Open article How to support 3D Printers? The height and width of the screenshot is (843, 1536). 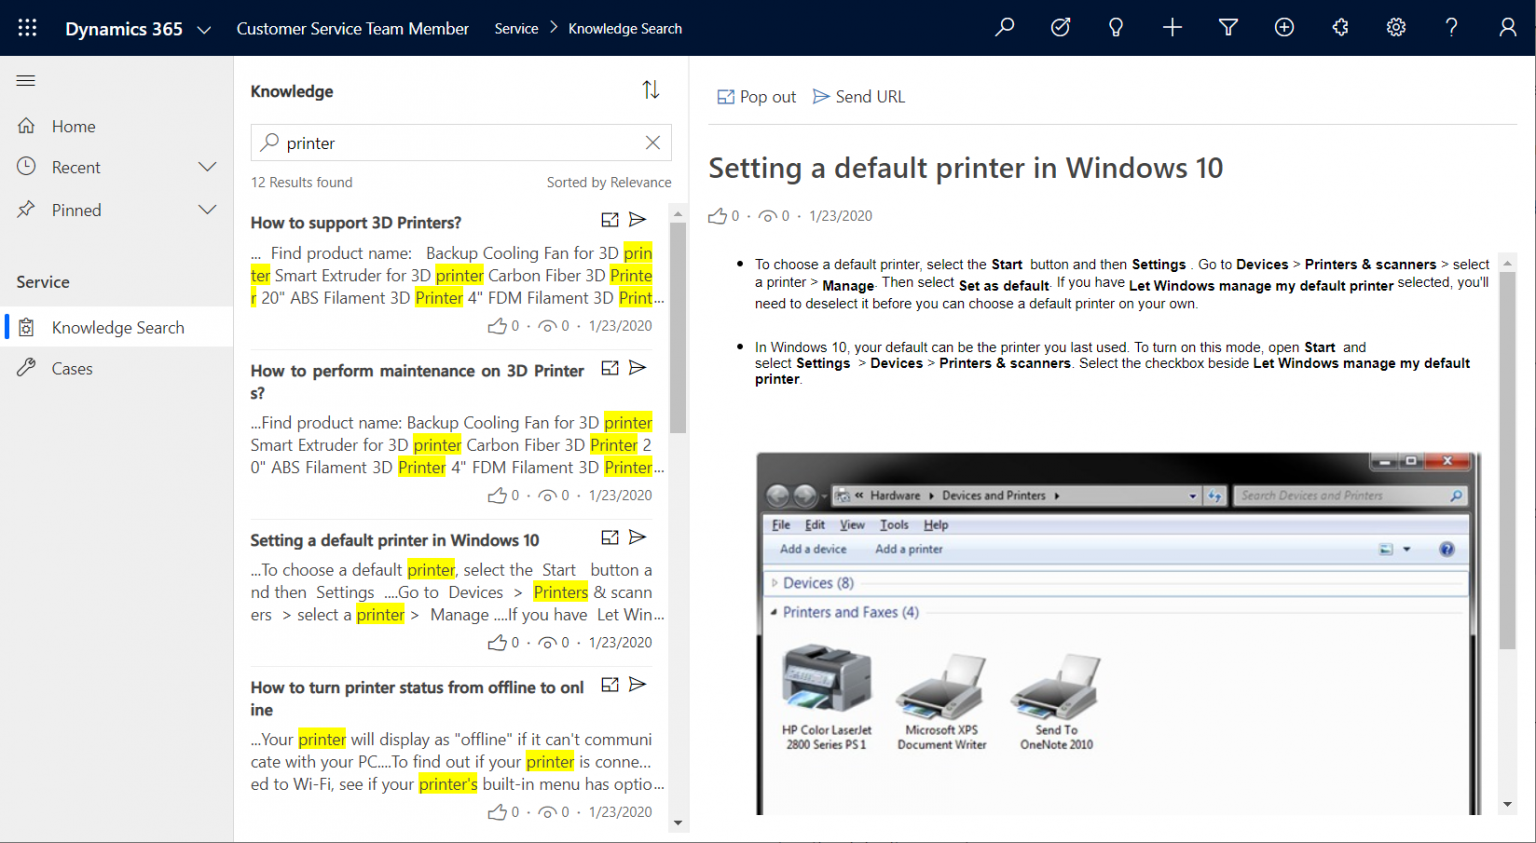[x=356, y=222]
